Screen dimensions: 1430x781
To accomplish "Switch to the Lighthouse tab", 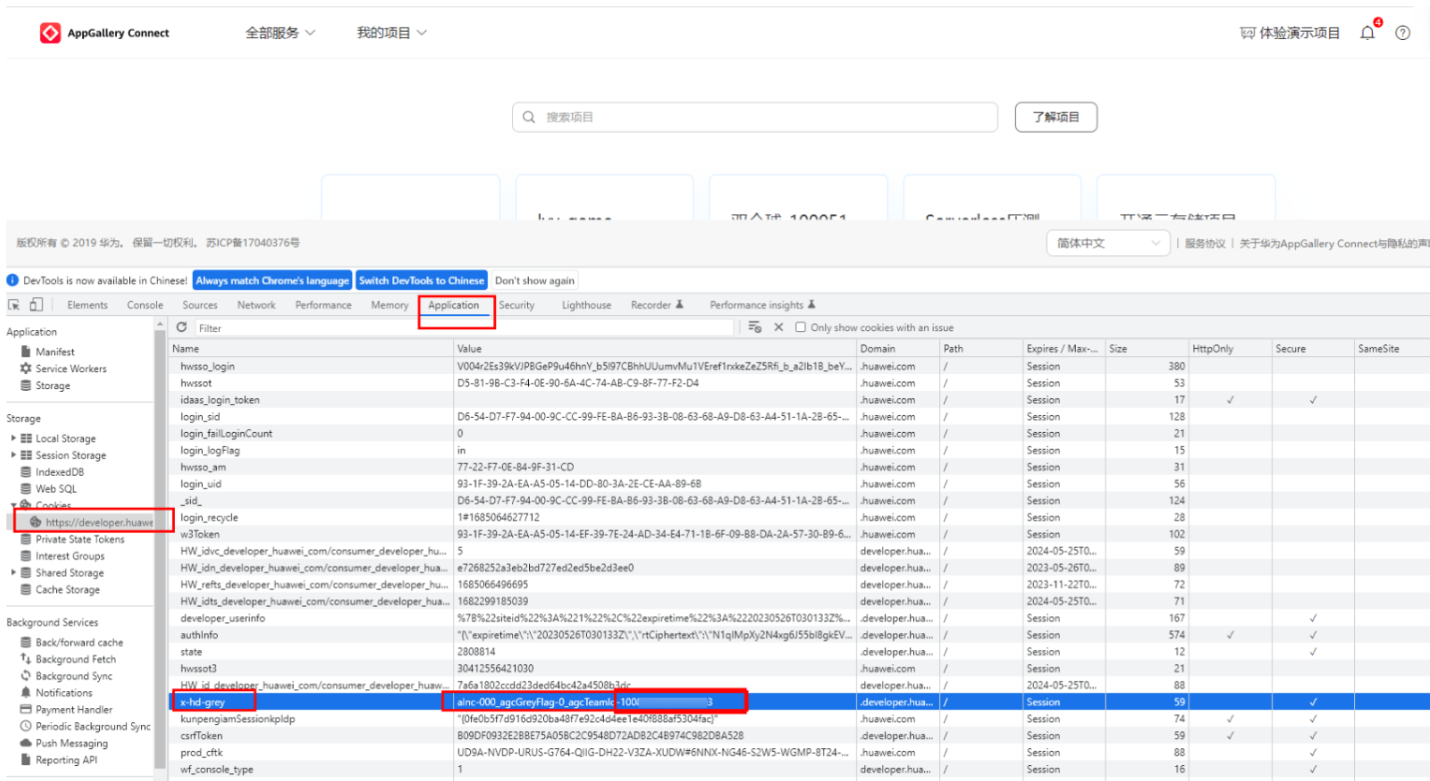I will [586, 305].
